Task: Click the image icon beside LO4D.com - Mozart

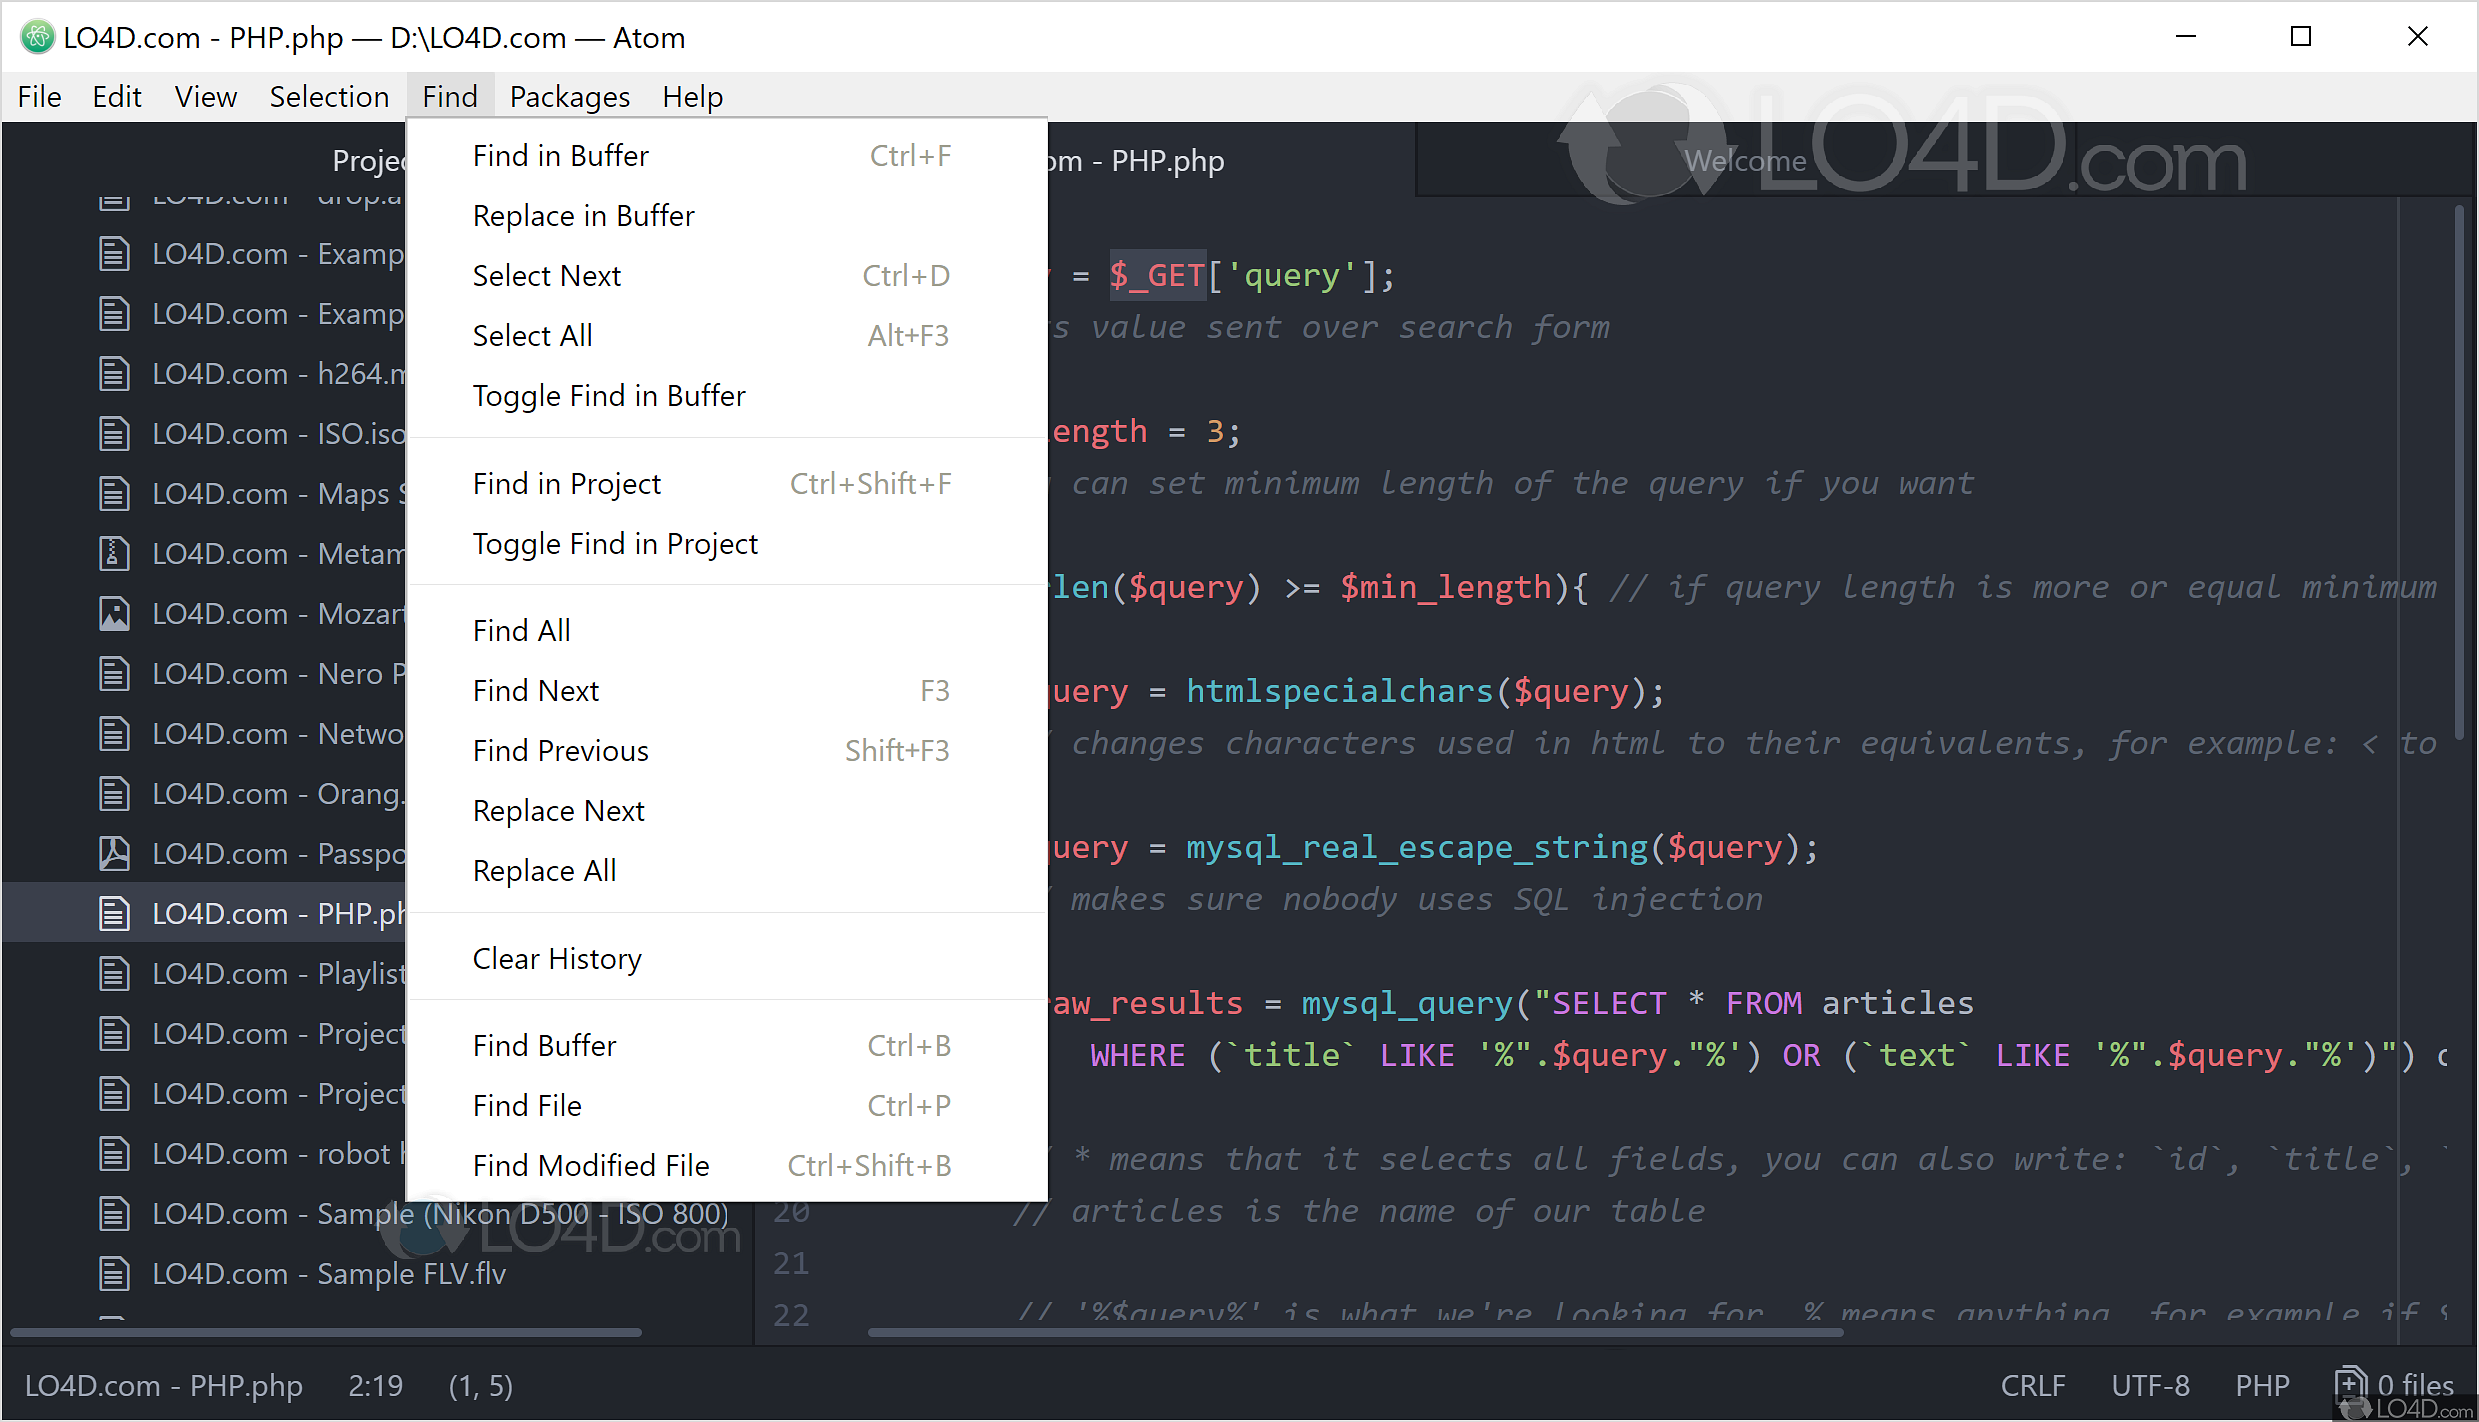Action: 114,613
